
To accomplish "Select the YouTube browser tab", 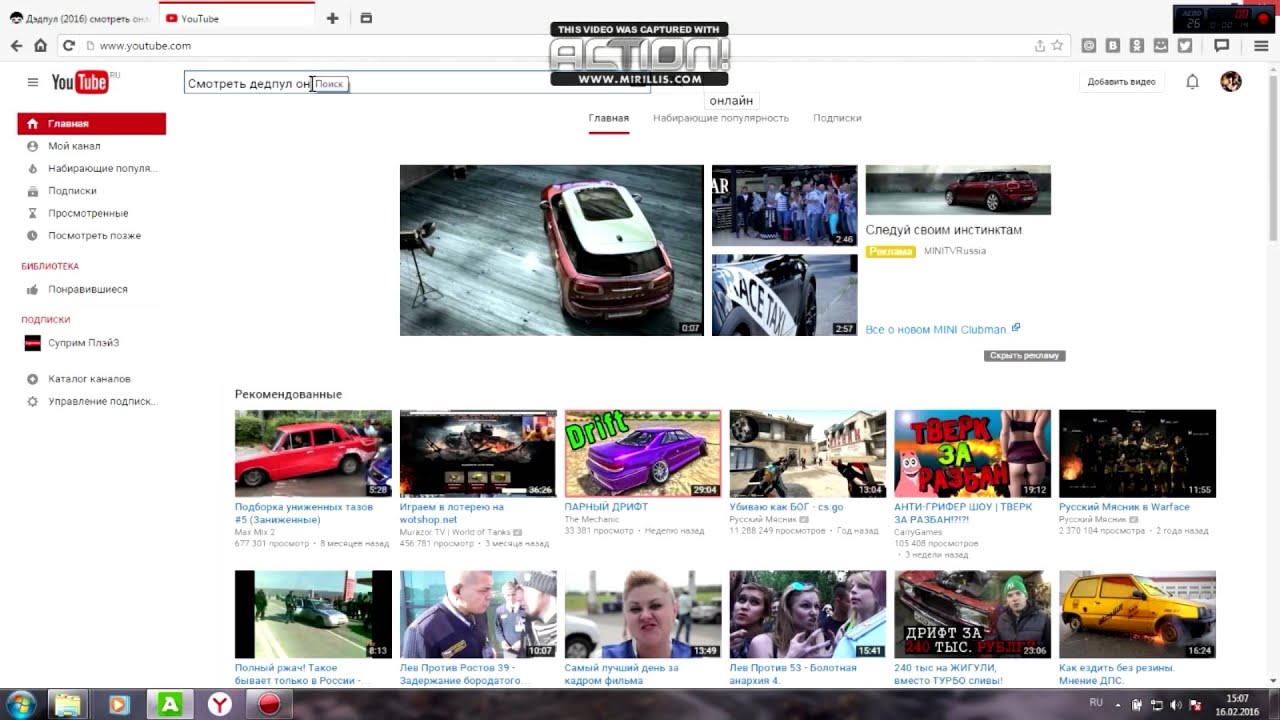I will click(236, 18).
